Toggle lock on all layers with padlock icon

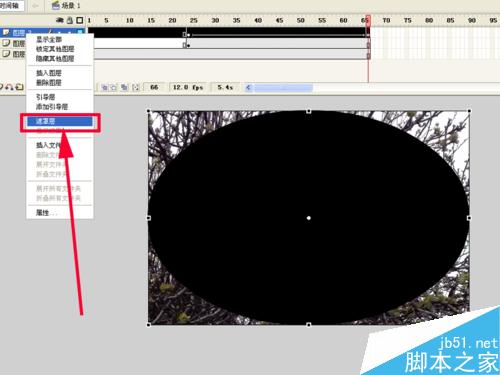(x=70, y=20)
